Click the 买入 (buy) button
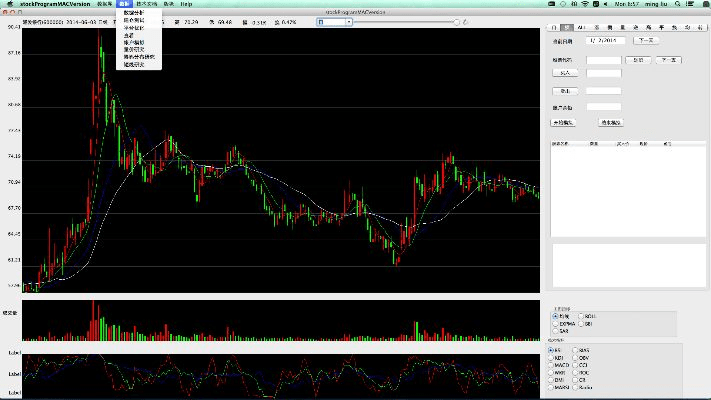The image size is (711, 400). pos(565,73)
